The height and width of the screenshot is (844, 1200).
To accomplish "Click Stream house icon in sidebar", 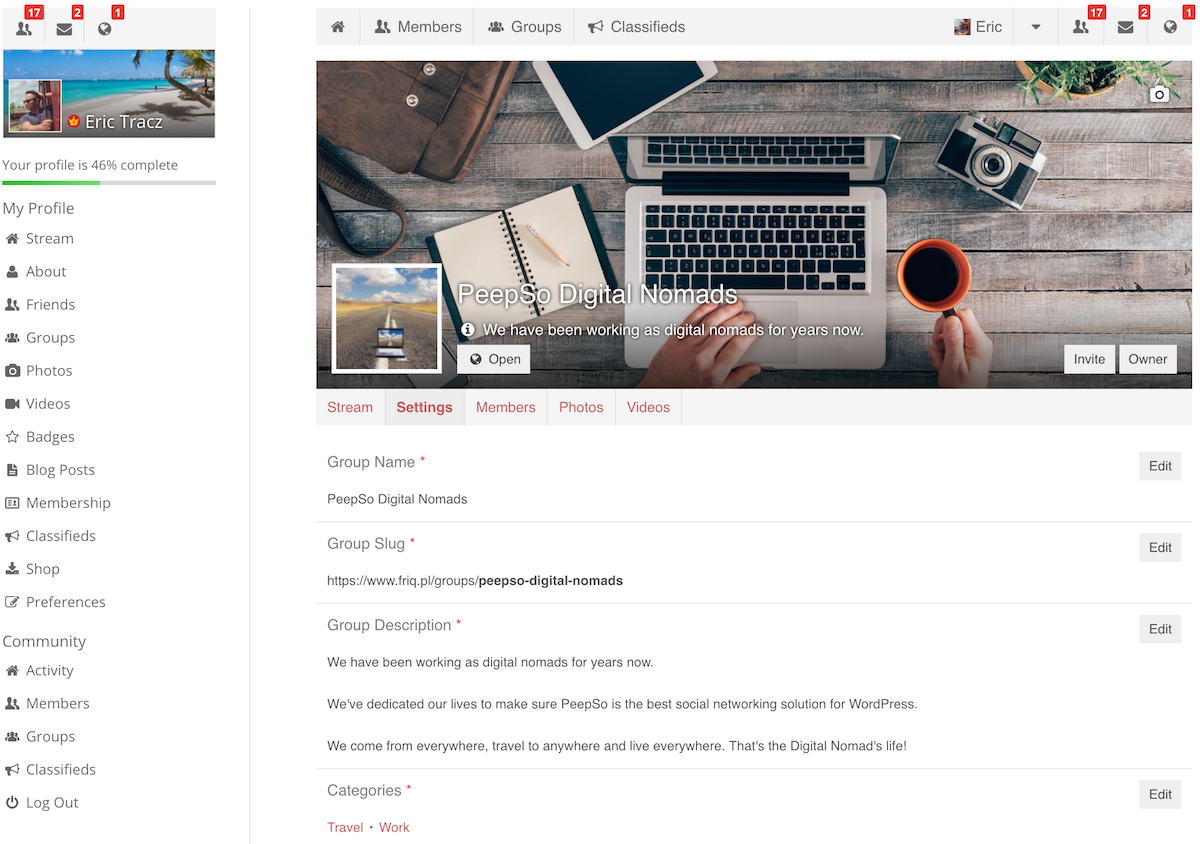I will [12, 238].
